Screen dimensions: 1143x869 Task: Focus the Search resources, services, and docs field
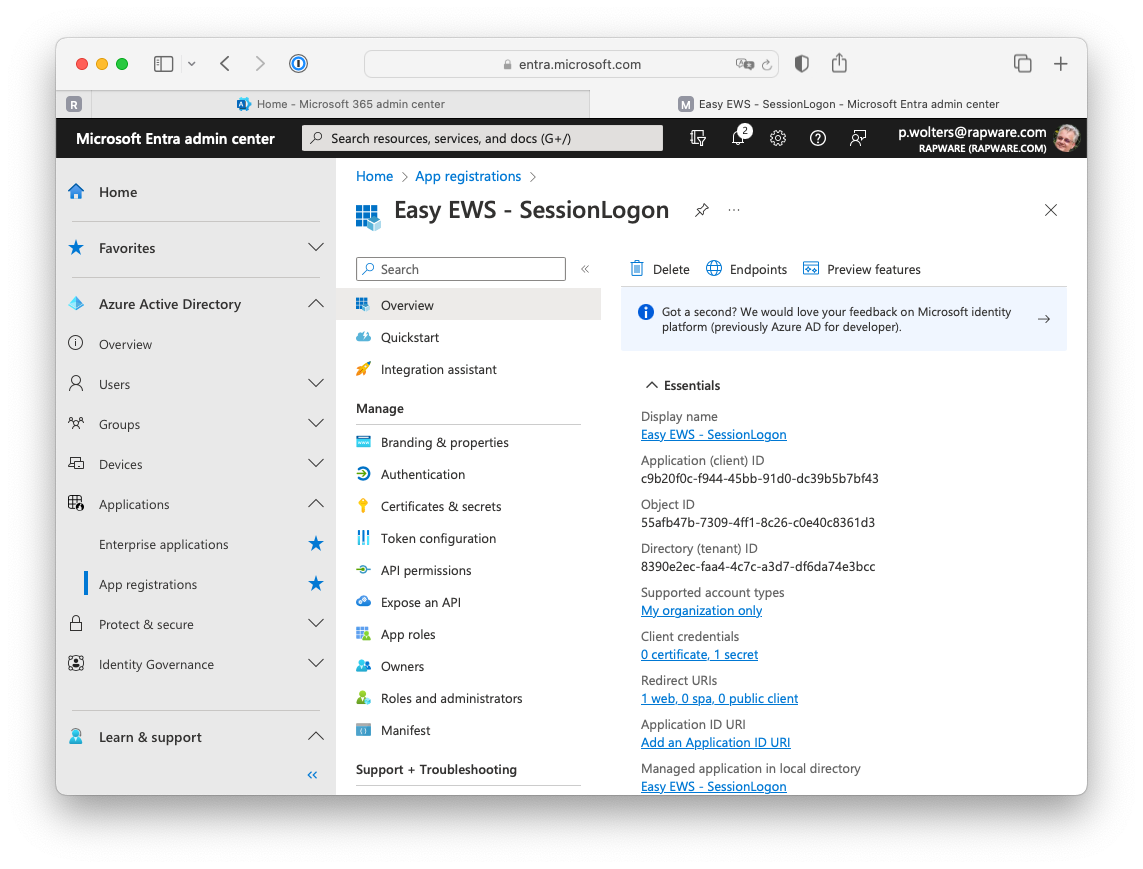click(483, 138)
